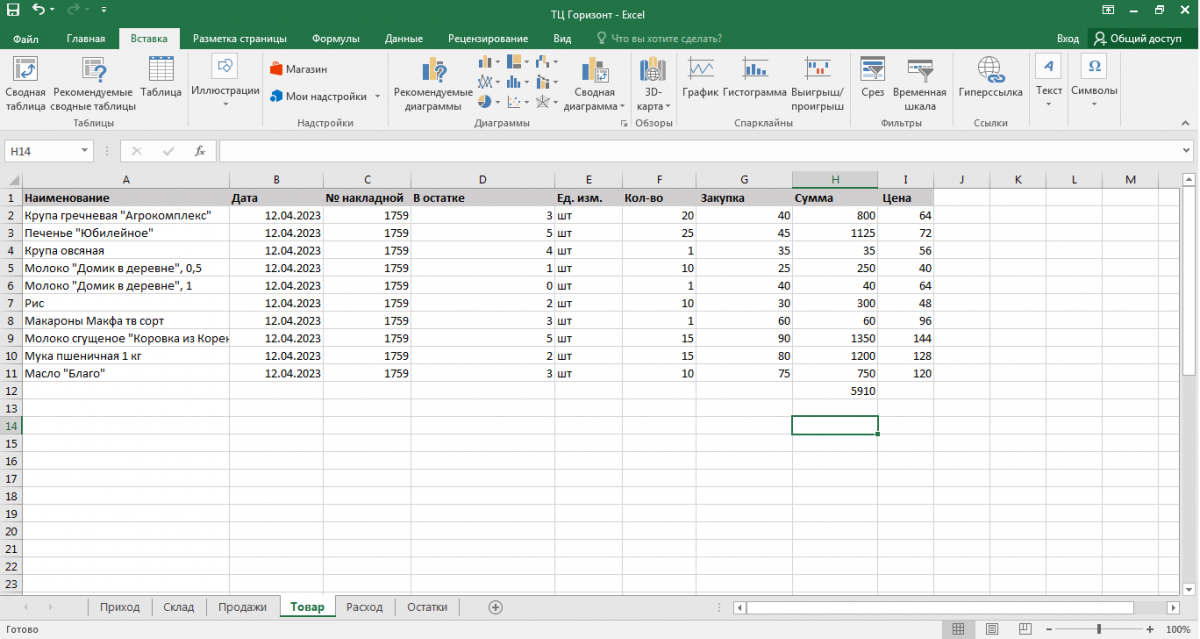Undo the last action
The height and width of the screenshot is (639, 1200).
click(x=38, y=9)
